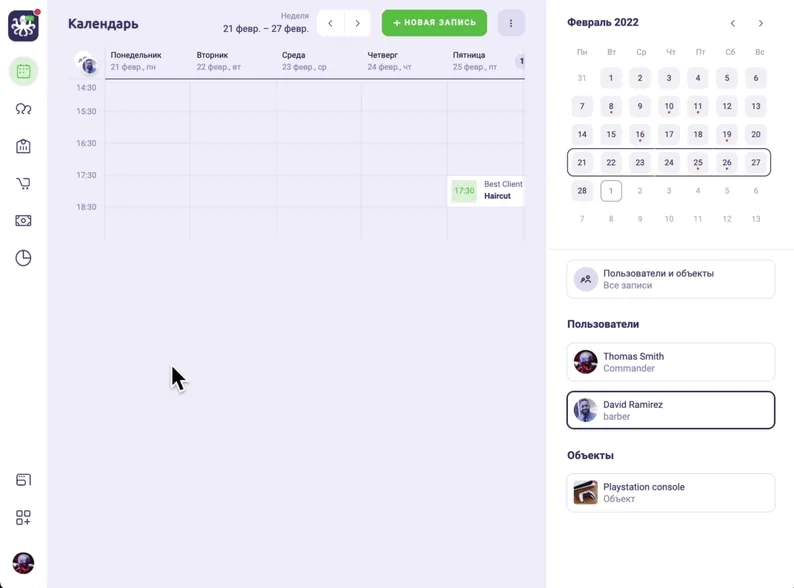Image resolution: width=794 pixels, height=588 pixels.
Task: Open the shopping cart icon in sidebar
Action: click(23, 183)
